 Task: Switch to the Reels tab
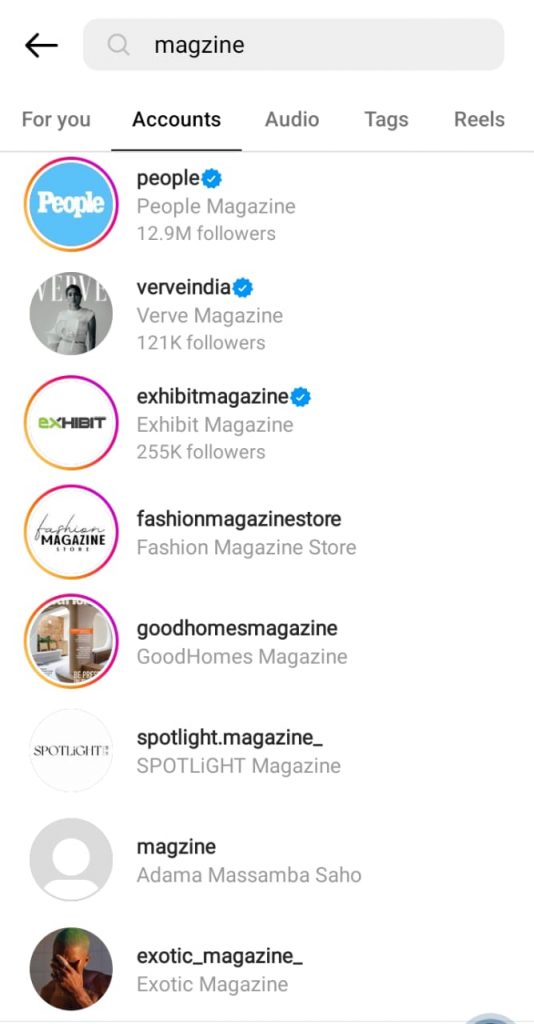(x=479, y=120)
